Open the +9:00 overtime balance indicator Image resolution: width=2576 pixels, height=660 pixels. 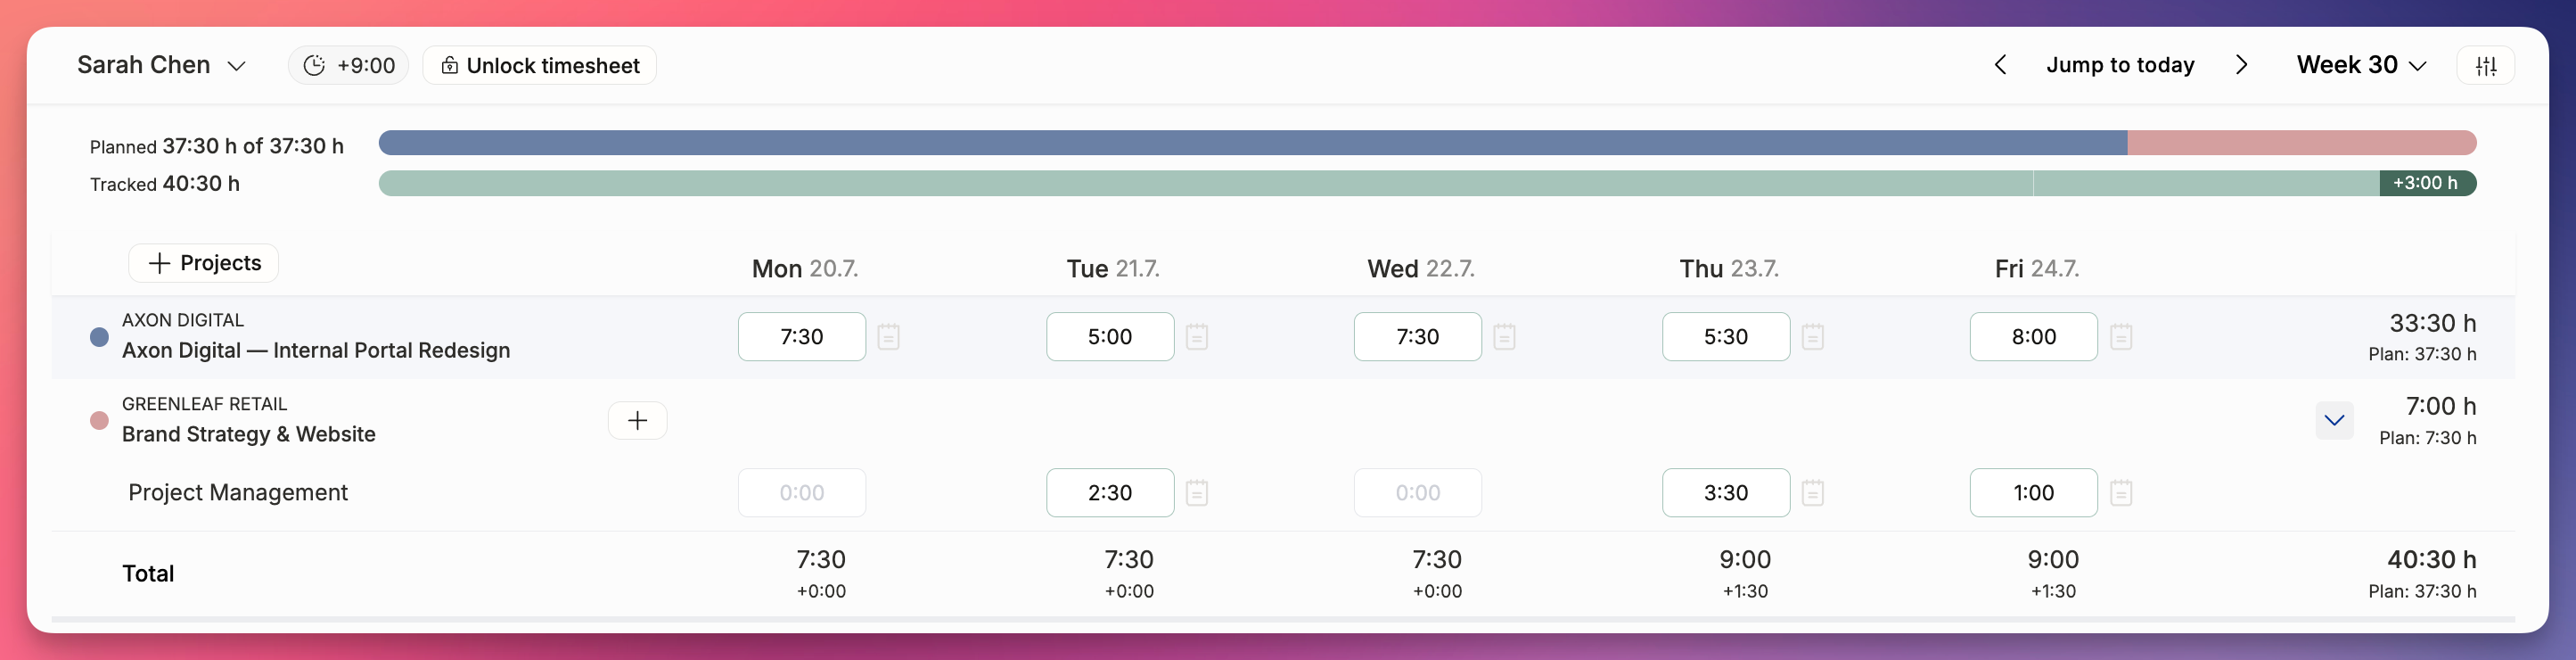[x=348, y=66]
